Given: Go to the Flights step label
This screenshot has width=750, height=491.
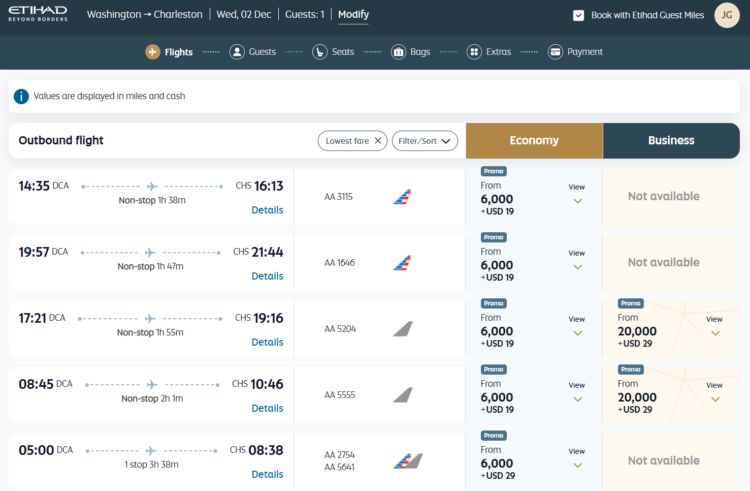Looking at the screenshot, I should 178,52.
